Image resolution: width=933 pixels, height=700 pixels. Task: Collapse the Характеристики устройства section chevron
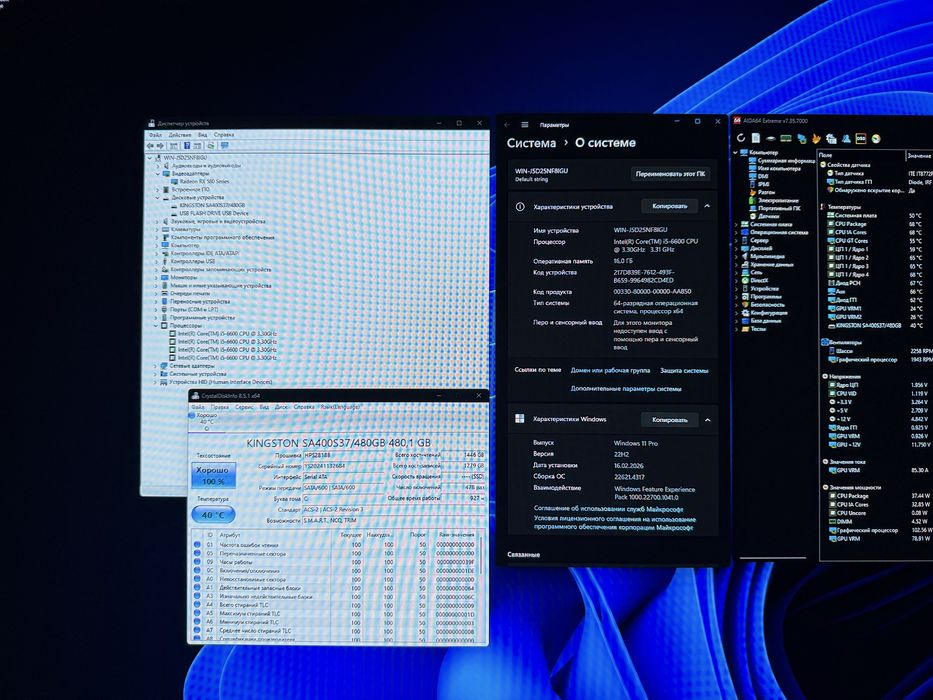pos(707,206)
